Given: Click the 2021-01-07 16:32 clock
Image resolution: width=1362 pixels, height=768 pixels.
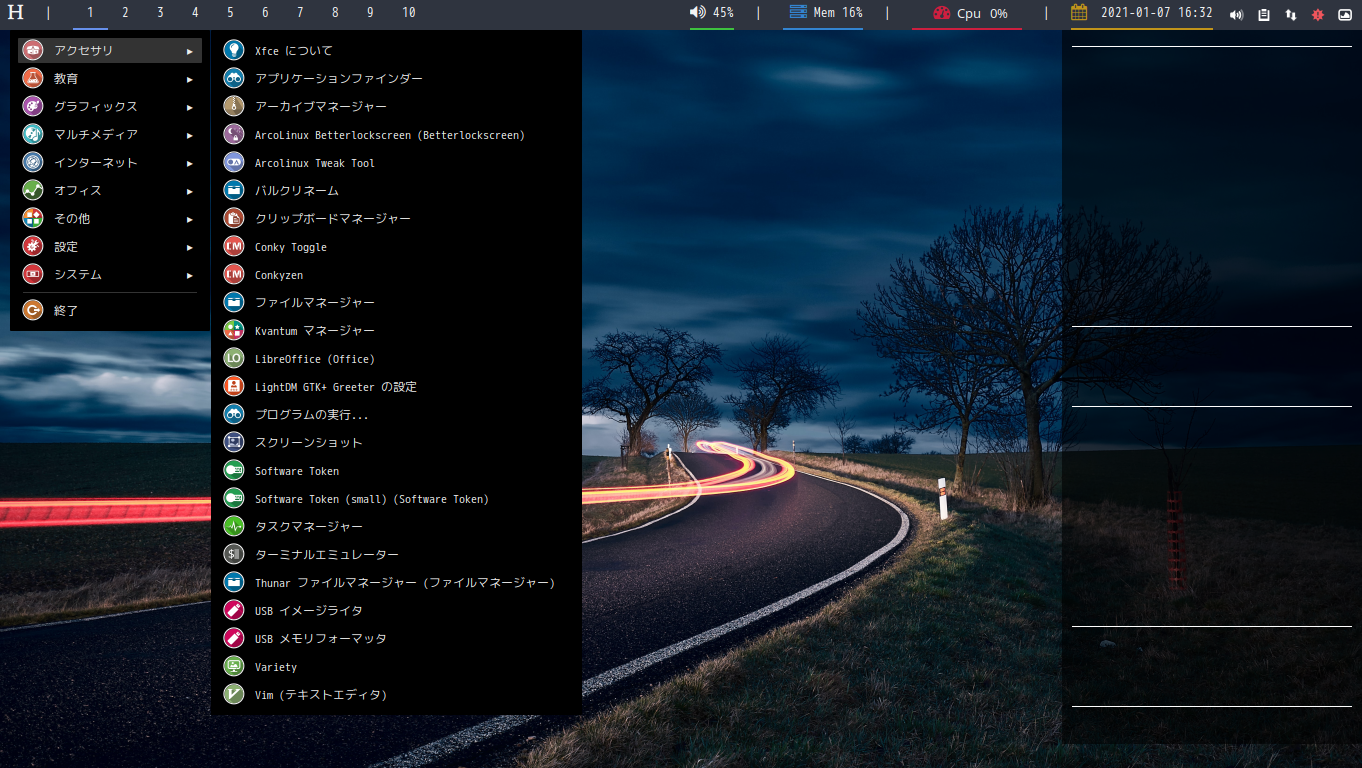Looking at the screenshot, I should pyautogui.click(x=1157, y=13).
